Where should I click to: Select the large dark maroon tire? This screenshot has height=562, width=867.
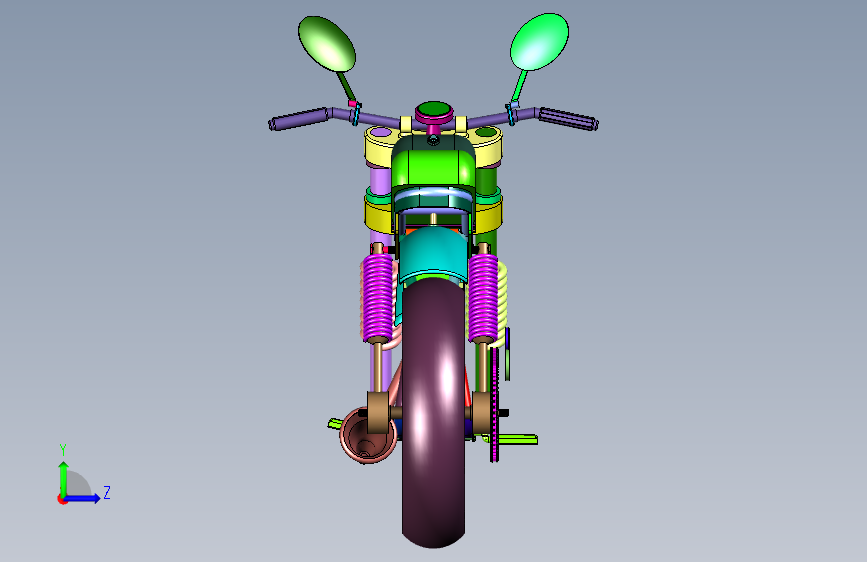(434, 412)
